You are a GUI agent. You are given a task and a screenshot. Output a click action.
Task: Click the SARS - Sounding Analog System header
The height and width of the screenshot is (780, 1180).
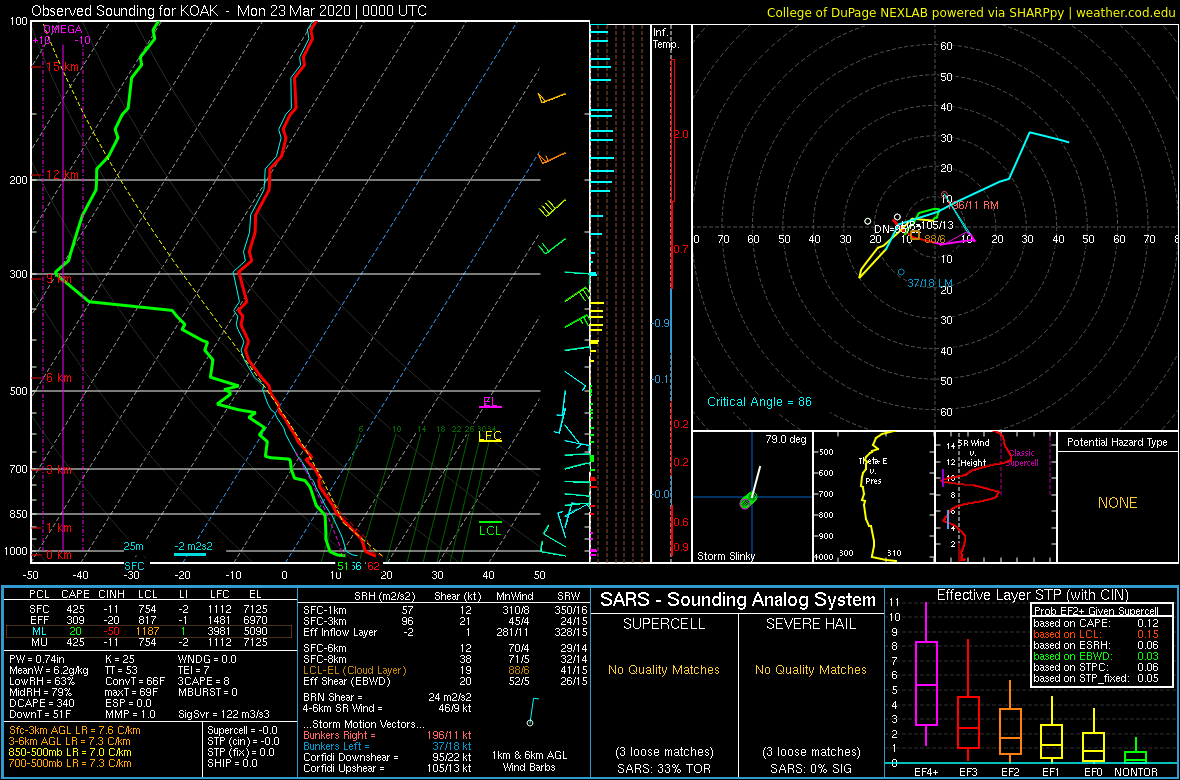(x=738, y=600)
